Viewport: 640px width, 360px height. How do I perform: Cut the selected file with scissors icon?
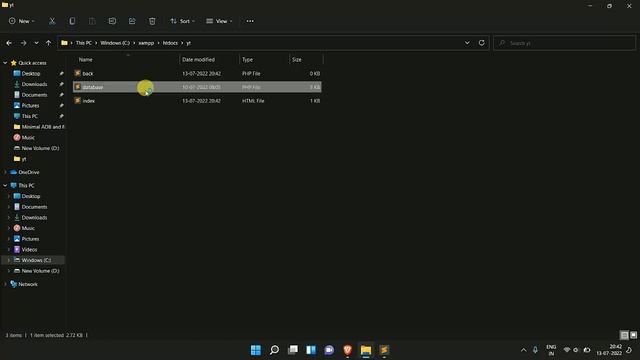52,21
